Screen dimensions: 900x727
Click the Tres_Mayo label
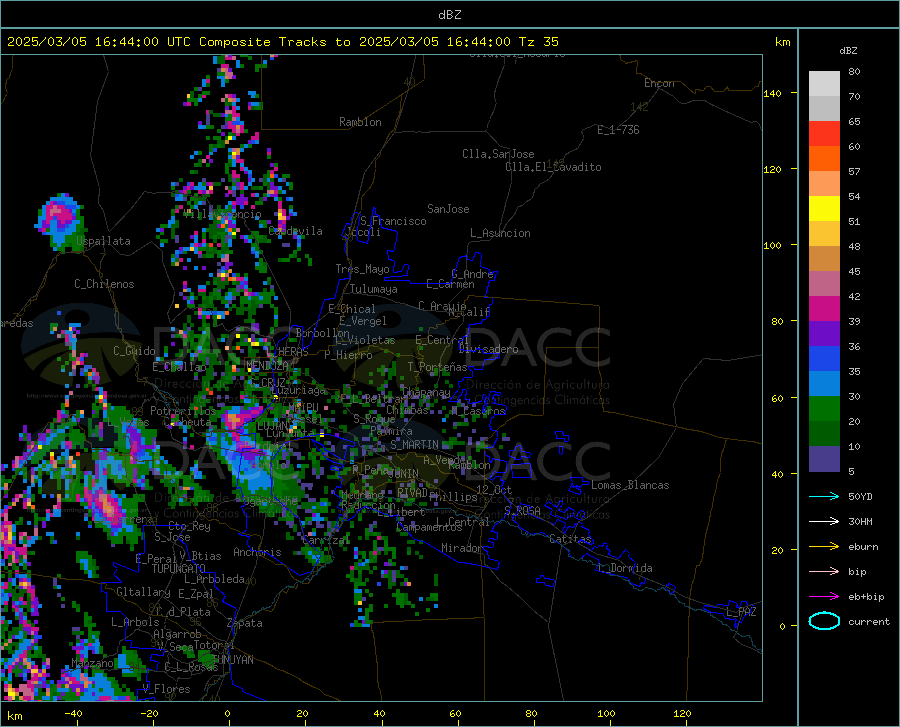point(362,269)
